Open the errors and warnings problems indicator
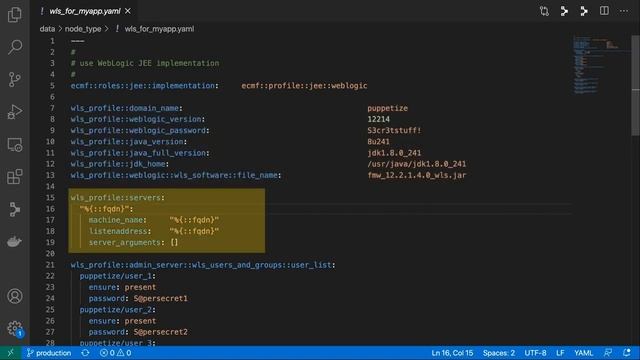The height and width of the screenshot is (360, 640). point(116,353)
